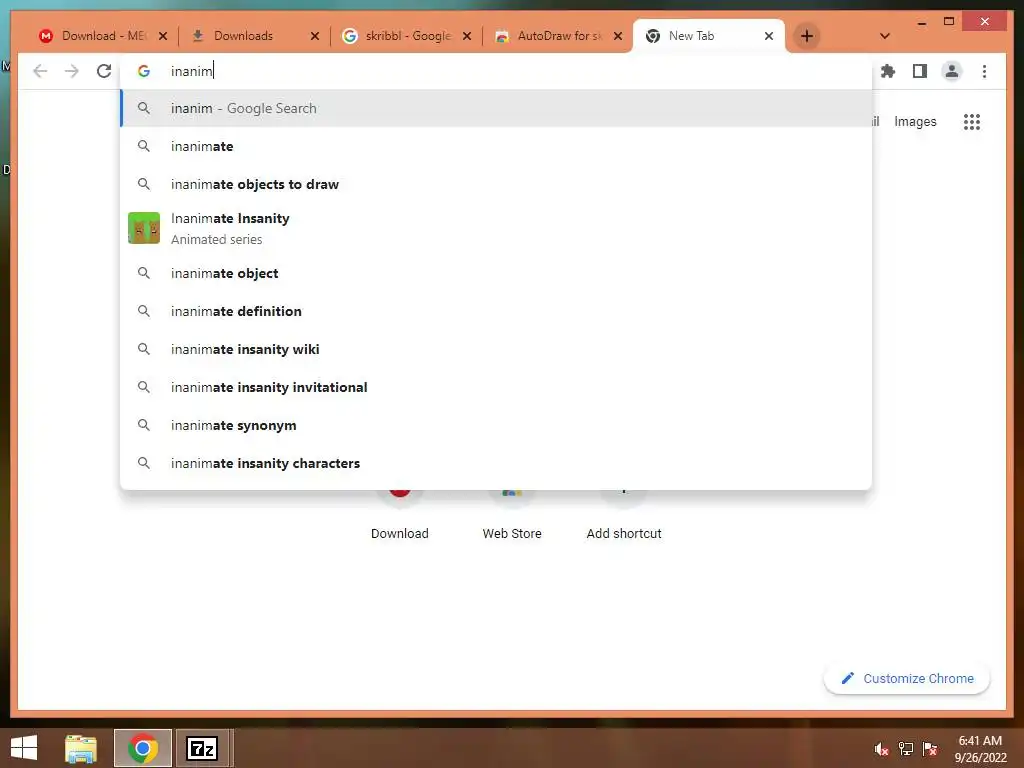The image size is (1024, 768).
Task: Open File Explorer from the taskbar
Action: tap(81, 748)
